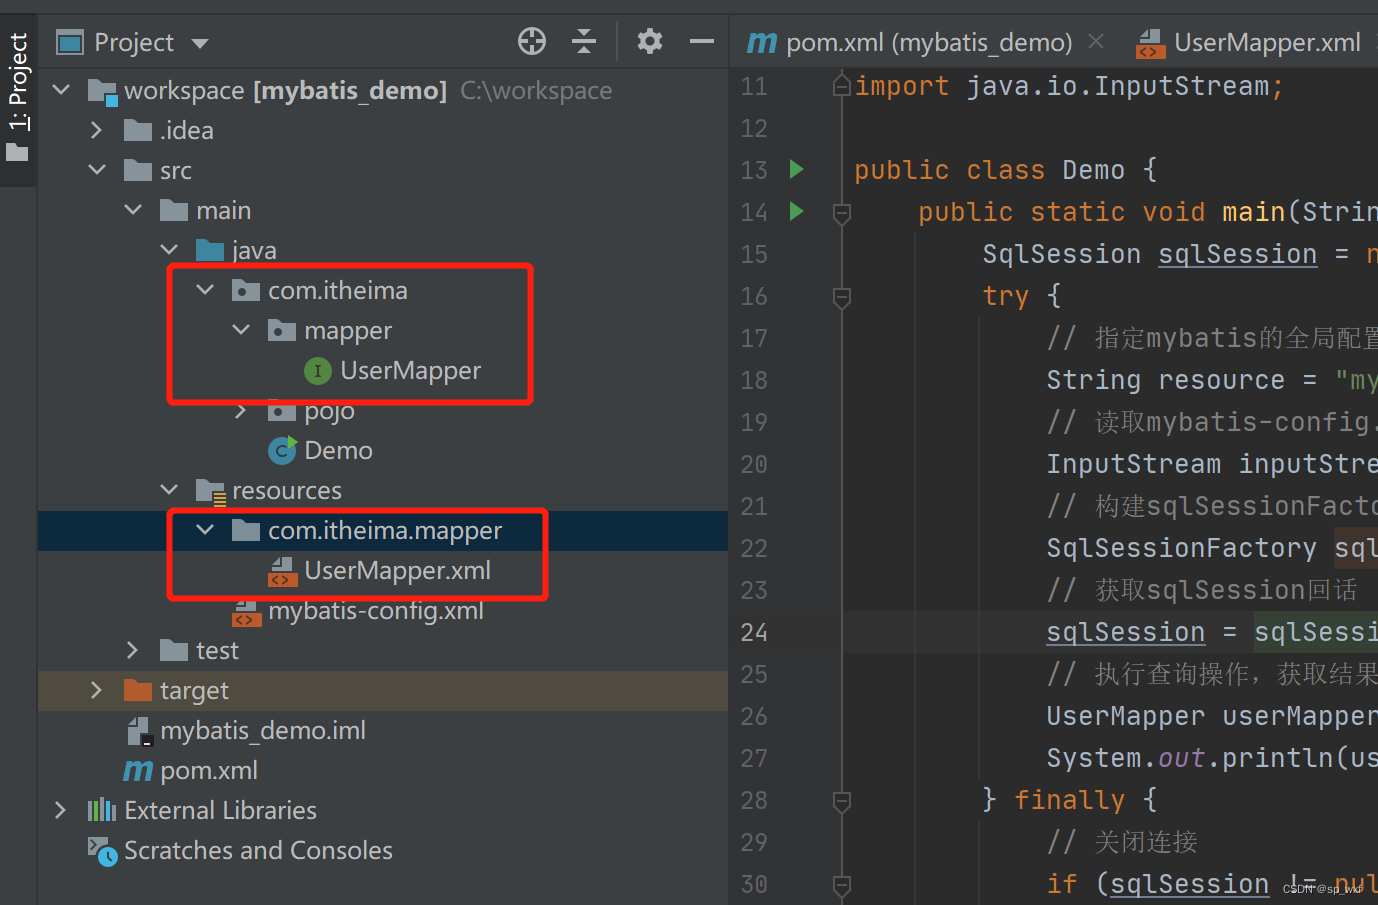The height and width of the screenshot is (905, 1378).
Task: Open the Project view dropdown arrow
Action: coord(200,43)
